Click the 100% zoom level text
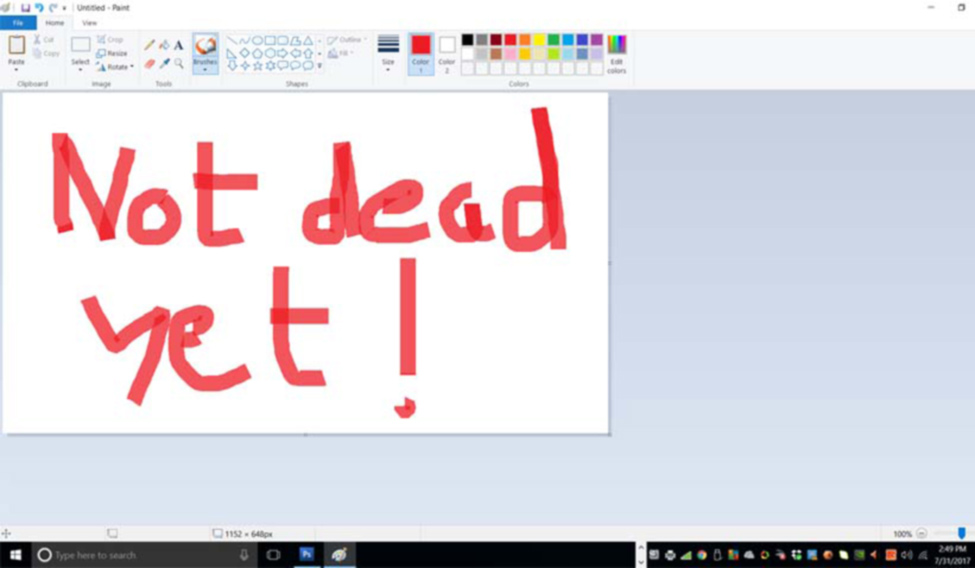The width and height of the screenshot is (975, 568). (x=902, y=534)
